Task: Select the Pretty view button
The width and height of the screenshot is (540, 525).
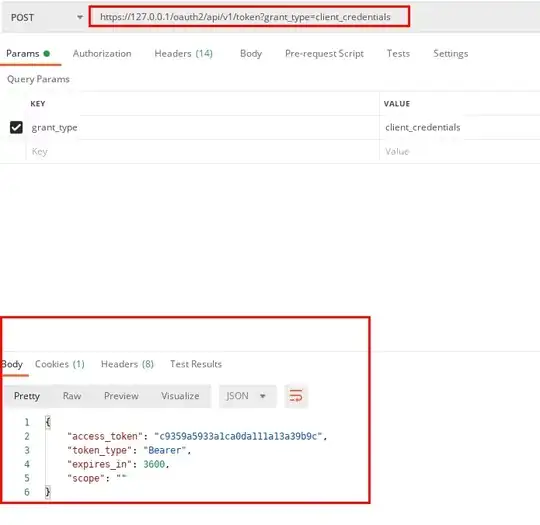Action: click(x=27, y=396)
